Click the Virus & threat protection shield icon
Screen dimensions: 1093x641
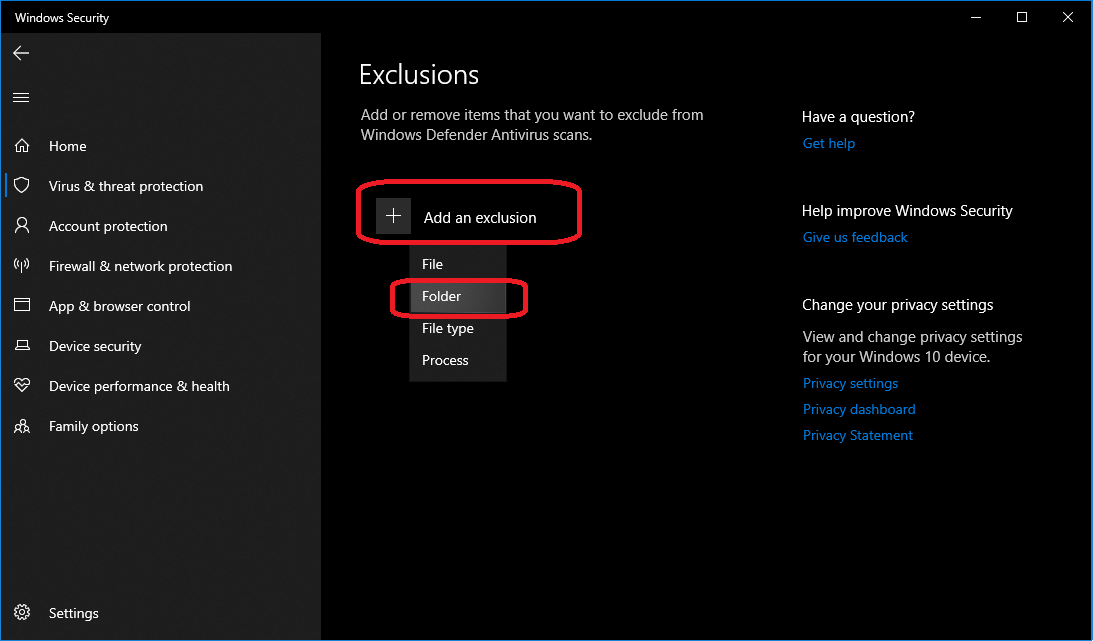(22, 185)
